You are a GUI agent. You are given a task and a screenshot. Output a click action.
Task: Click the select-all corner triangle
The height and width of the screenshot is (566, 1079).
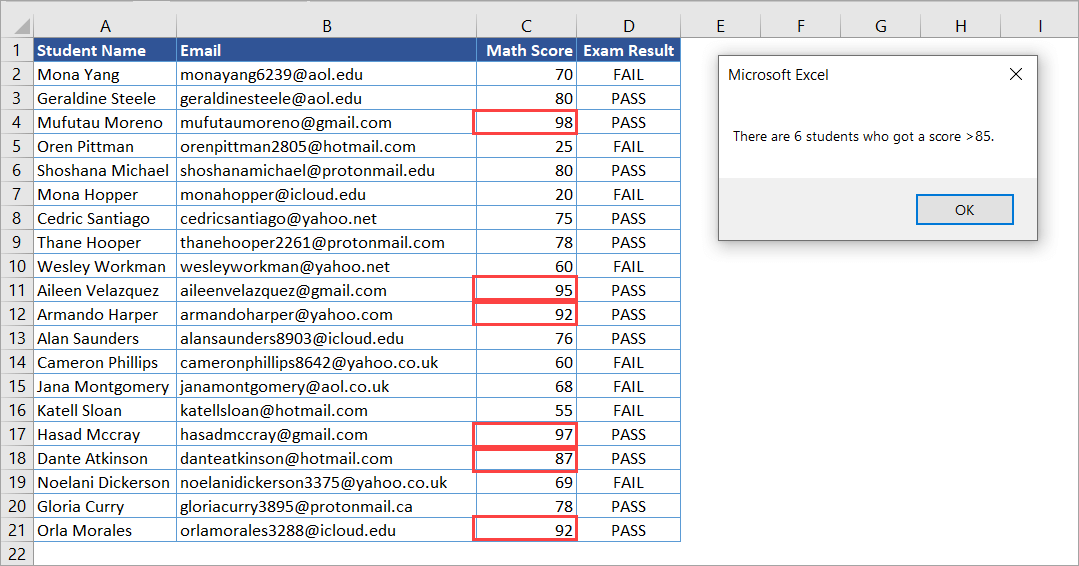tap(21, 27)
